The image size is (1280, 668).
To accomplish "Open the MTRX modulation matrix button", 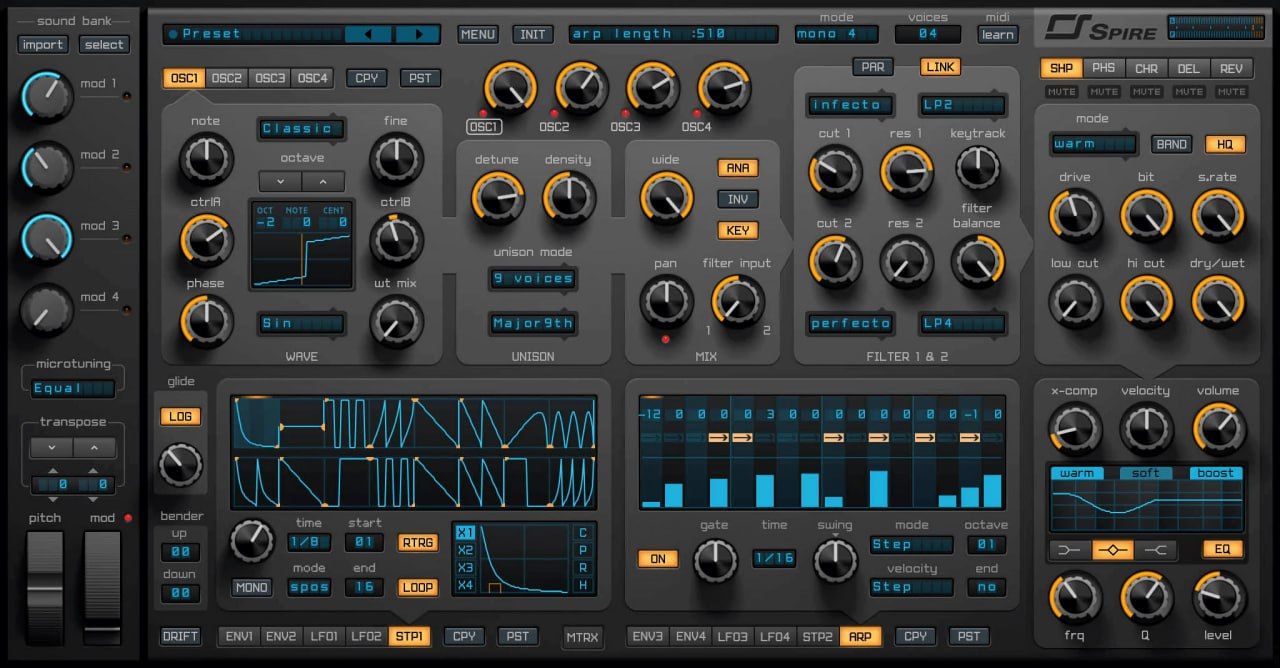I will (583, 636).
